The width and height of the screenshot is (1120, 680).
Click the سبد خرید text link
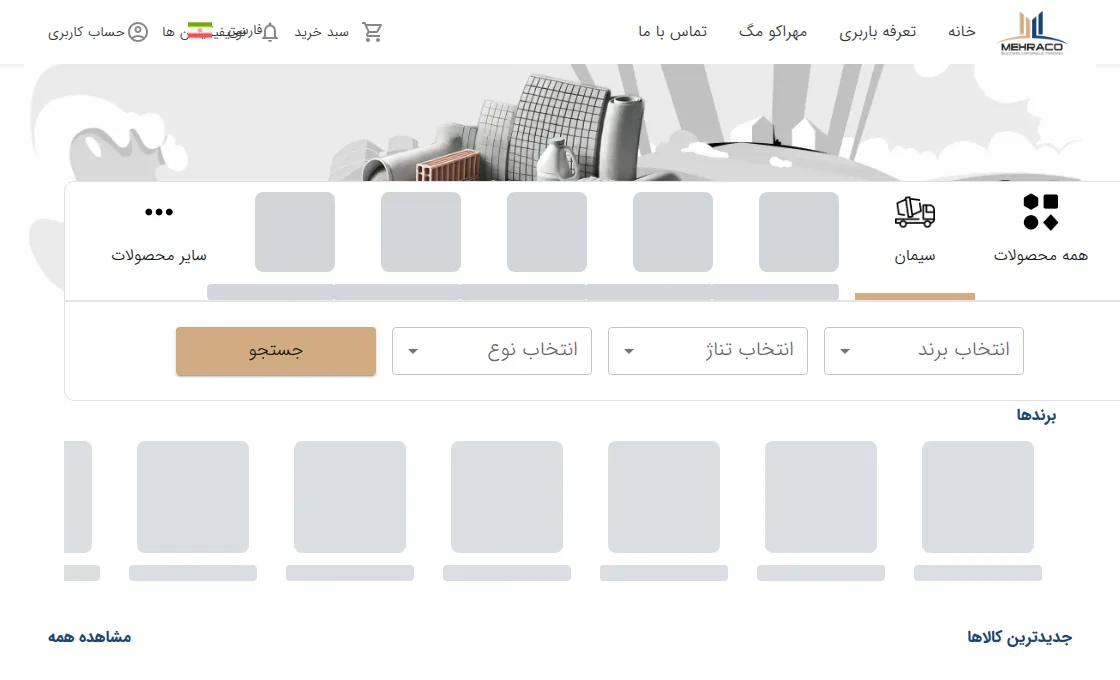pyautogui.click(x=322, y=32)
